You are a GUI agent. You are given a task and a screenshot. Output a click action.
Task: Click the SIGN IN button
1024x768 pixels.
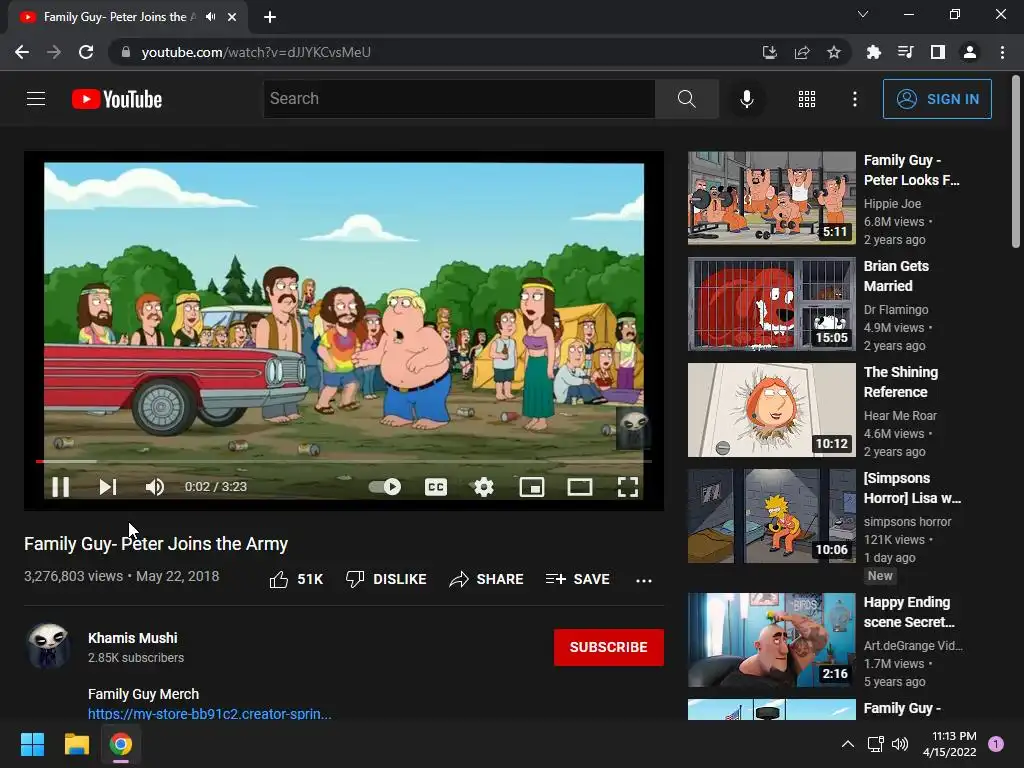coord(937,99)
